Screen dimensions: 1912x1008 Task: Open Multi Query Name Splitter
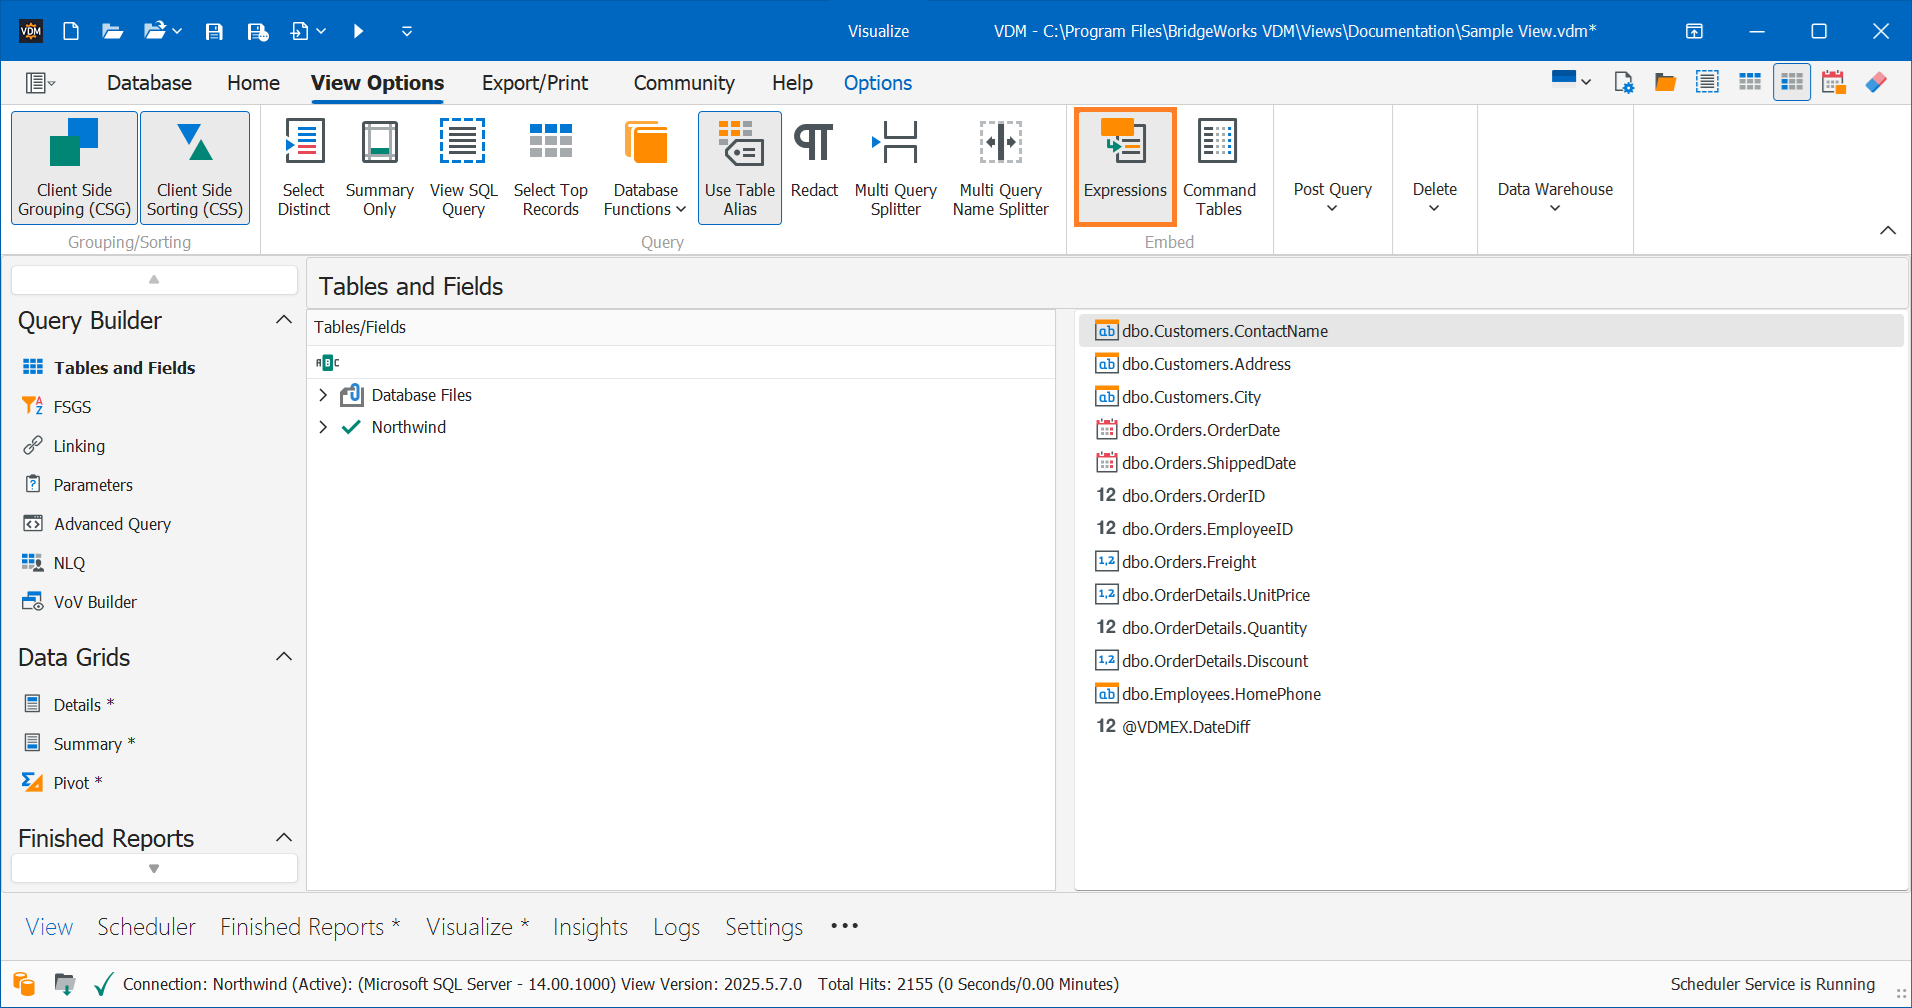tap(1000, 167)
